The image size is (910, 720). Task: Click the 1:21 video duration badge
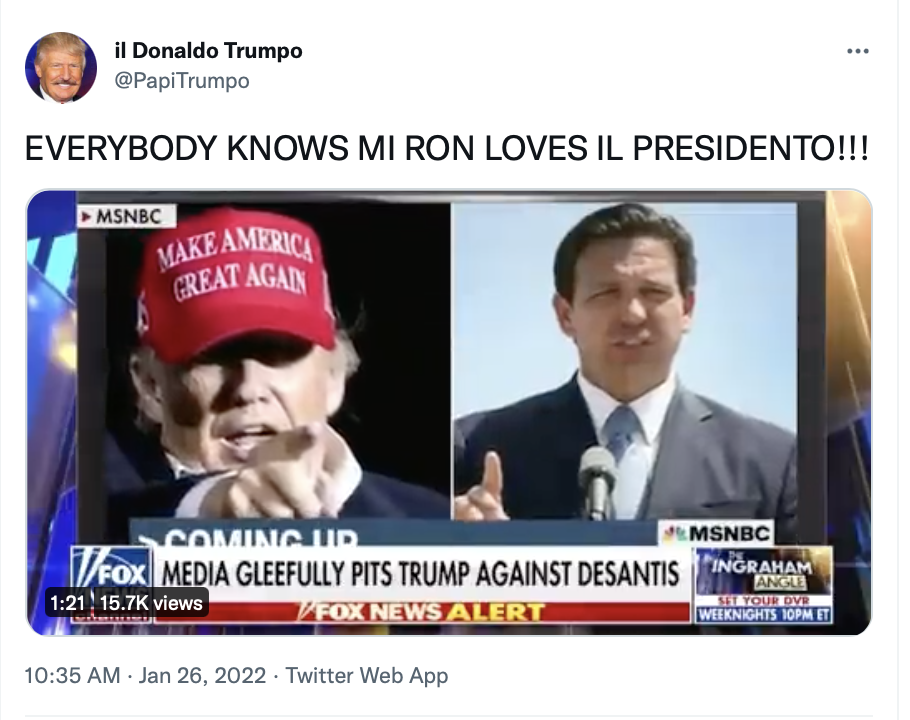[x=67, y=603]
